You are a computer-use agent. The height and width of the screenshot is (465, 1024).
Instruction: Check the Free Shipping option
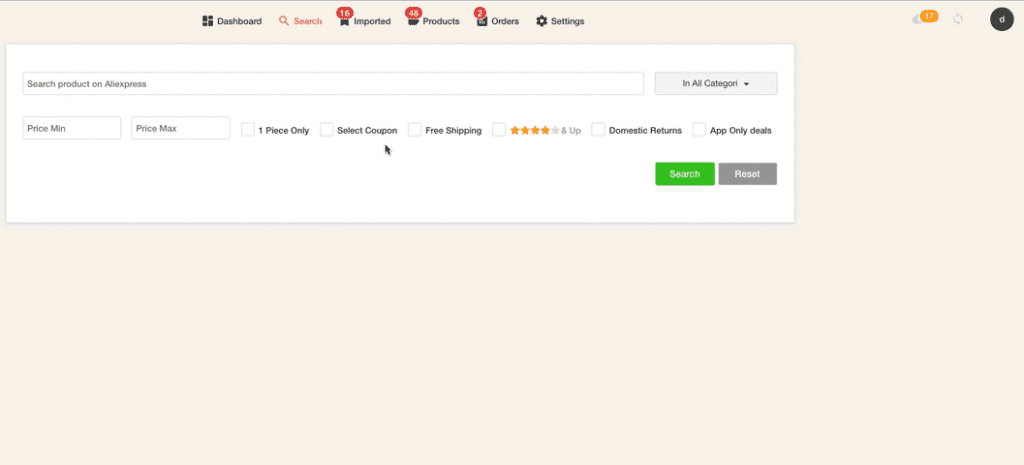pyautogui.click(x=415, y=129)
